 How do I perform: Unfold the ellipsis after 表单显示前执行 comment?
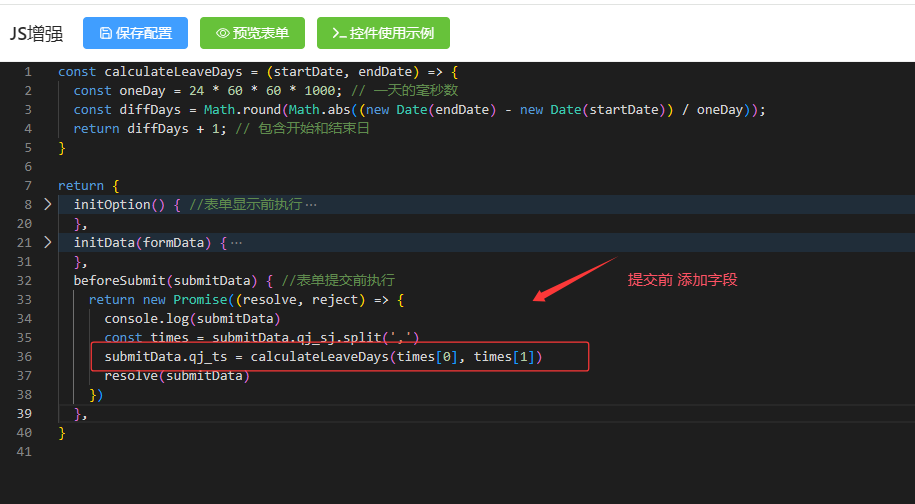311,205
